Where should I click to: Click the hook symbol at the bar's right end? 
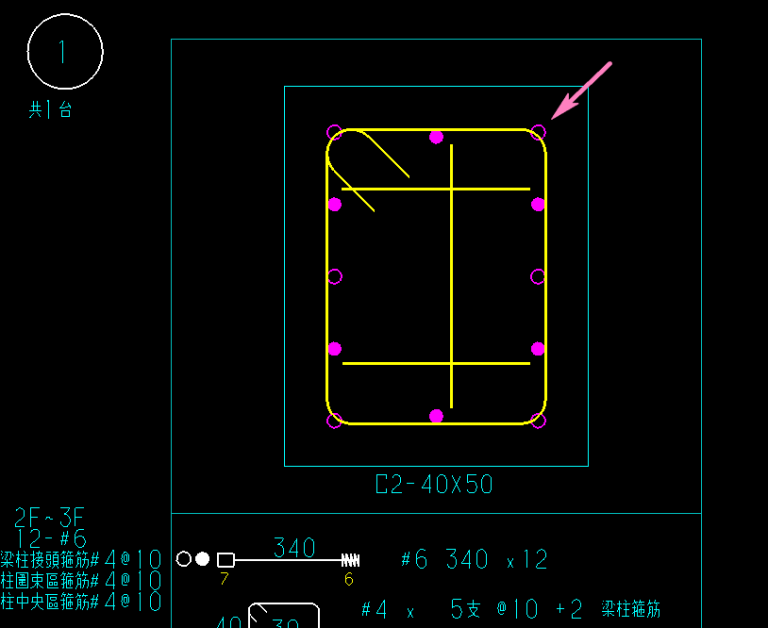click(350, 560)
